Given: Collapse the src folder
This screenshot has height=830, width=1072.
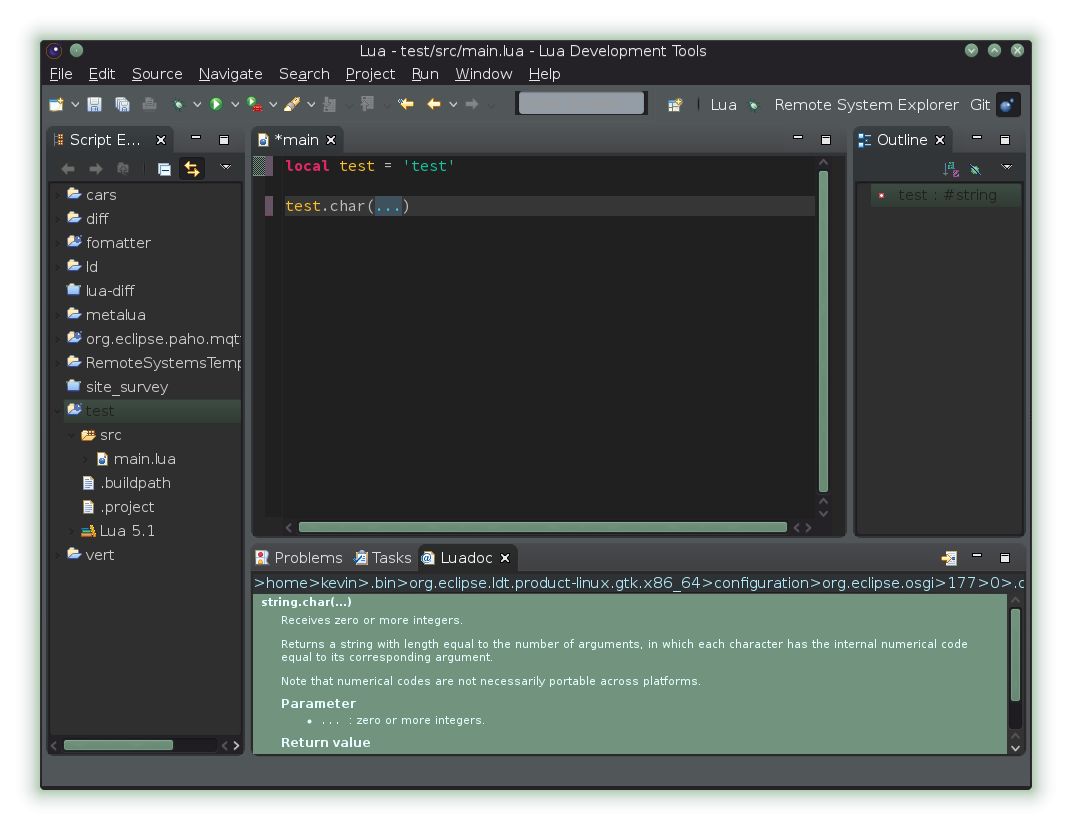Looking at the screenshot, I should click(x=72, y=435).
